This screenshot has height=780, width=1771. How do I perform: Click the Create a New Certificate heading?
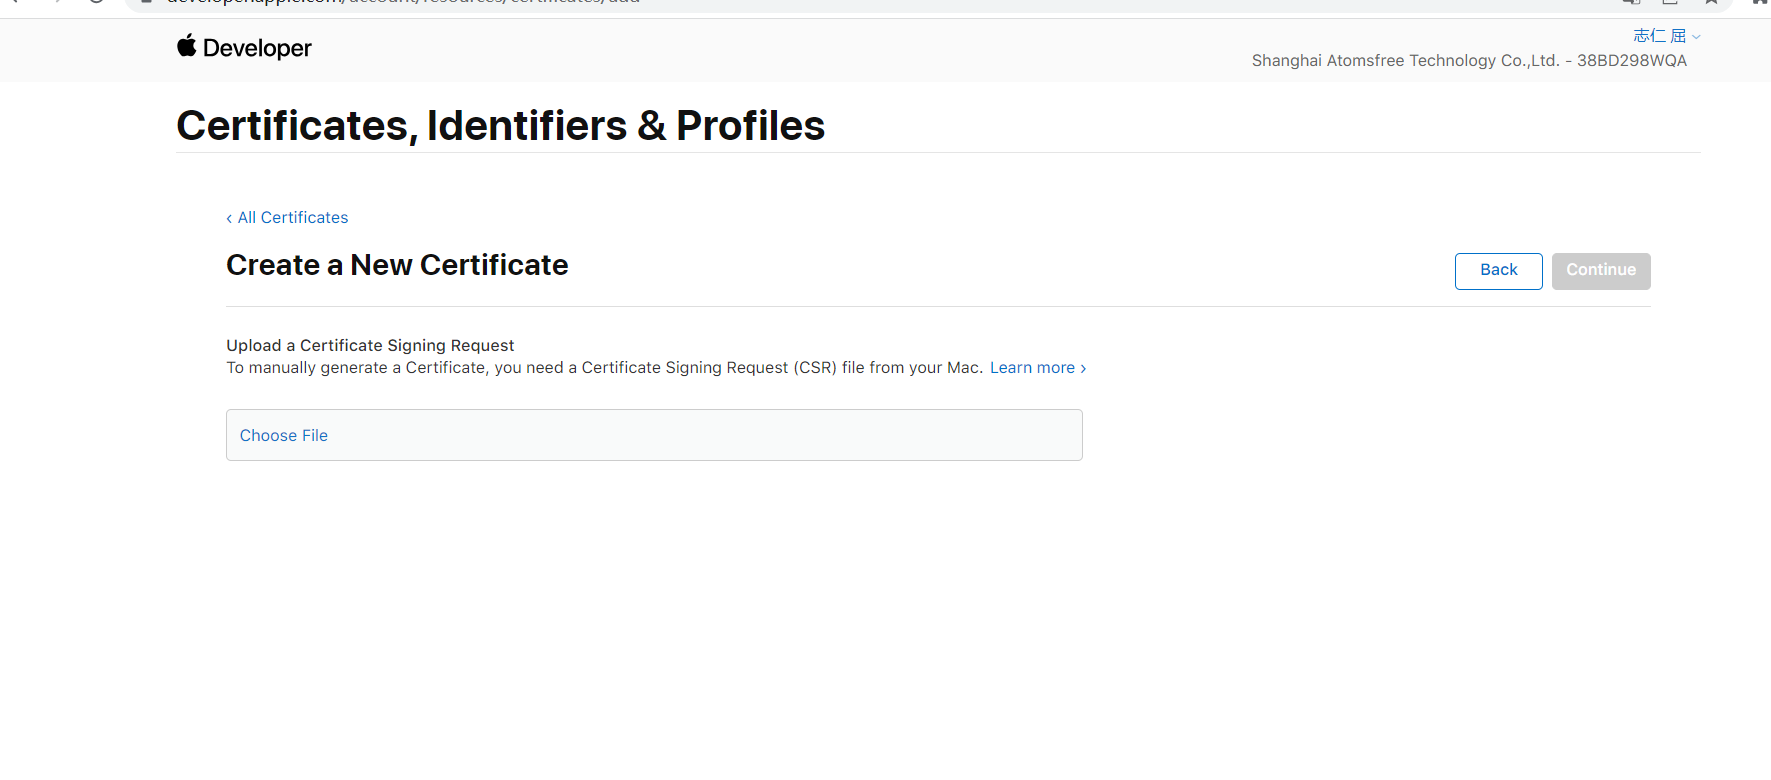pyautogui.click(x=397, y=265)
